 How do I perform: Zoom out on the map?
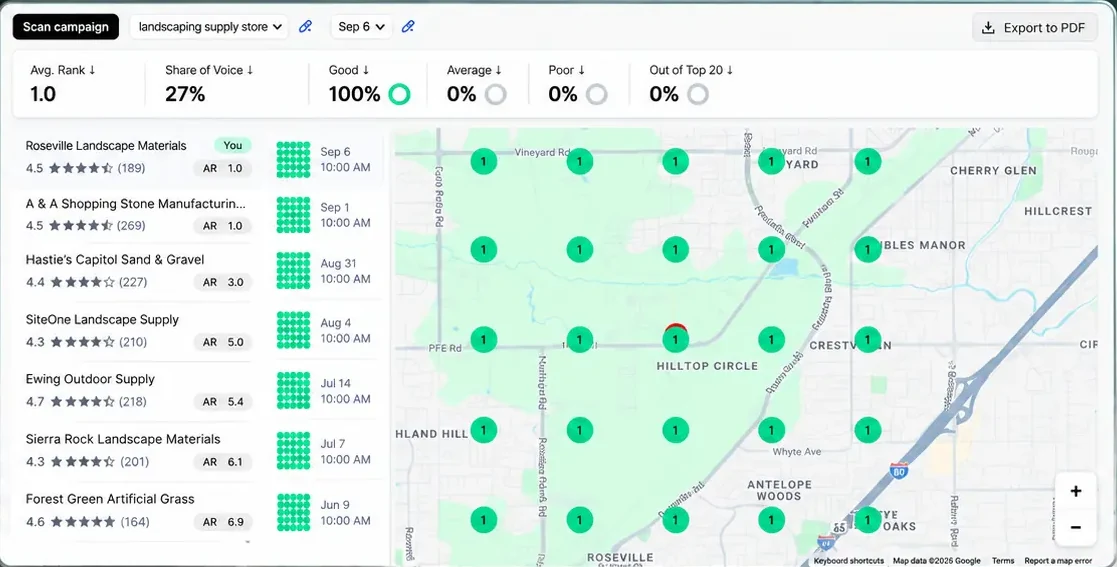[1076, 527]
